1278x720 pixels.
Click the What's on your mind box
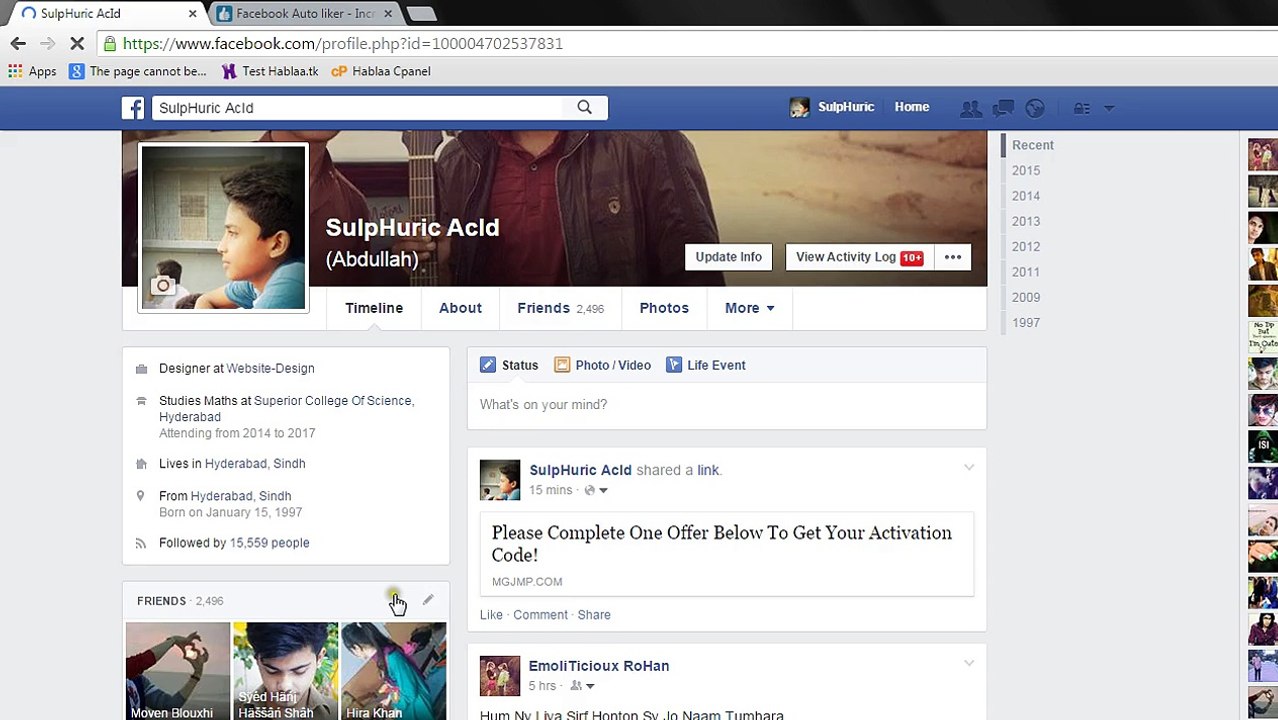[x=727, y=405]
